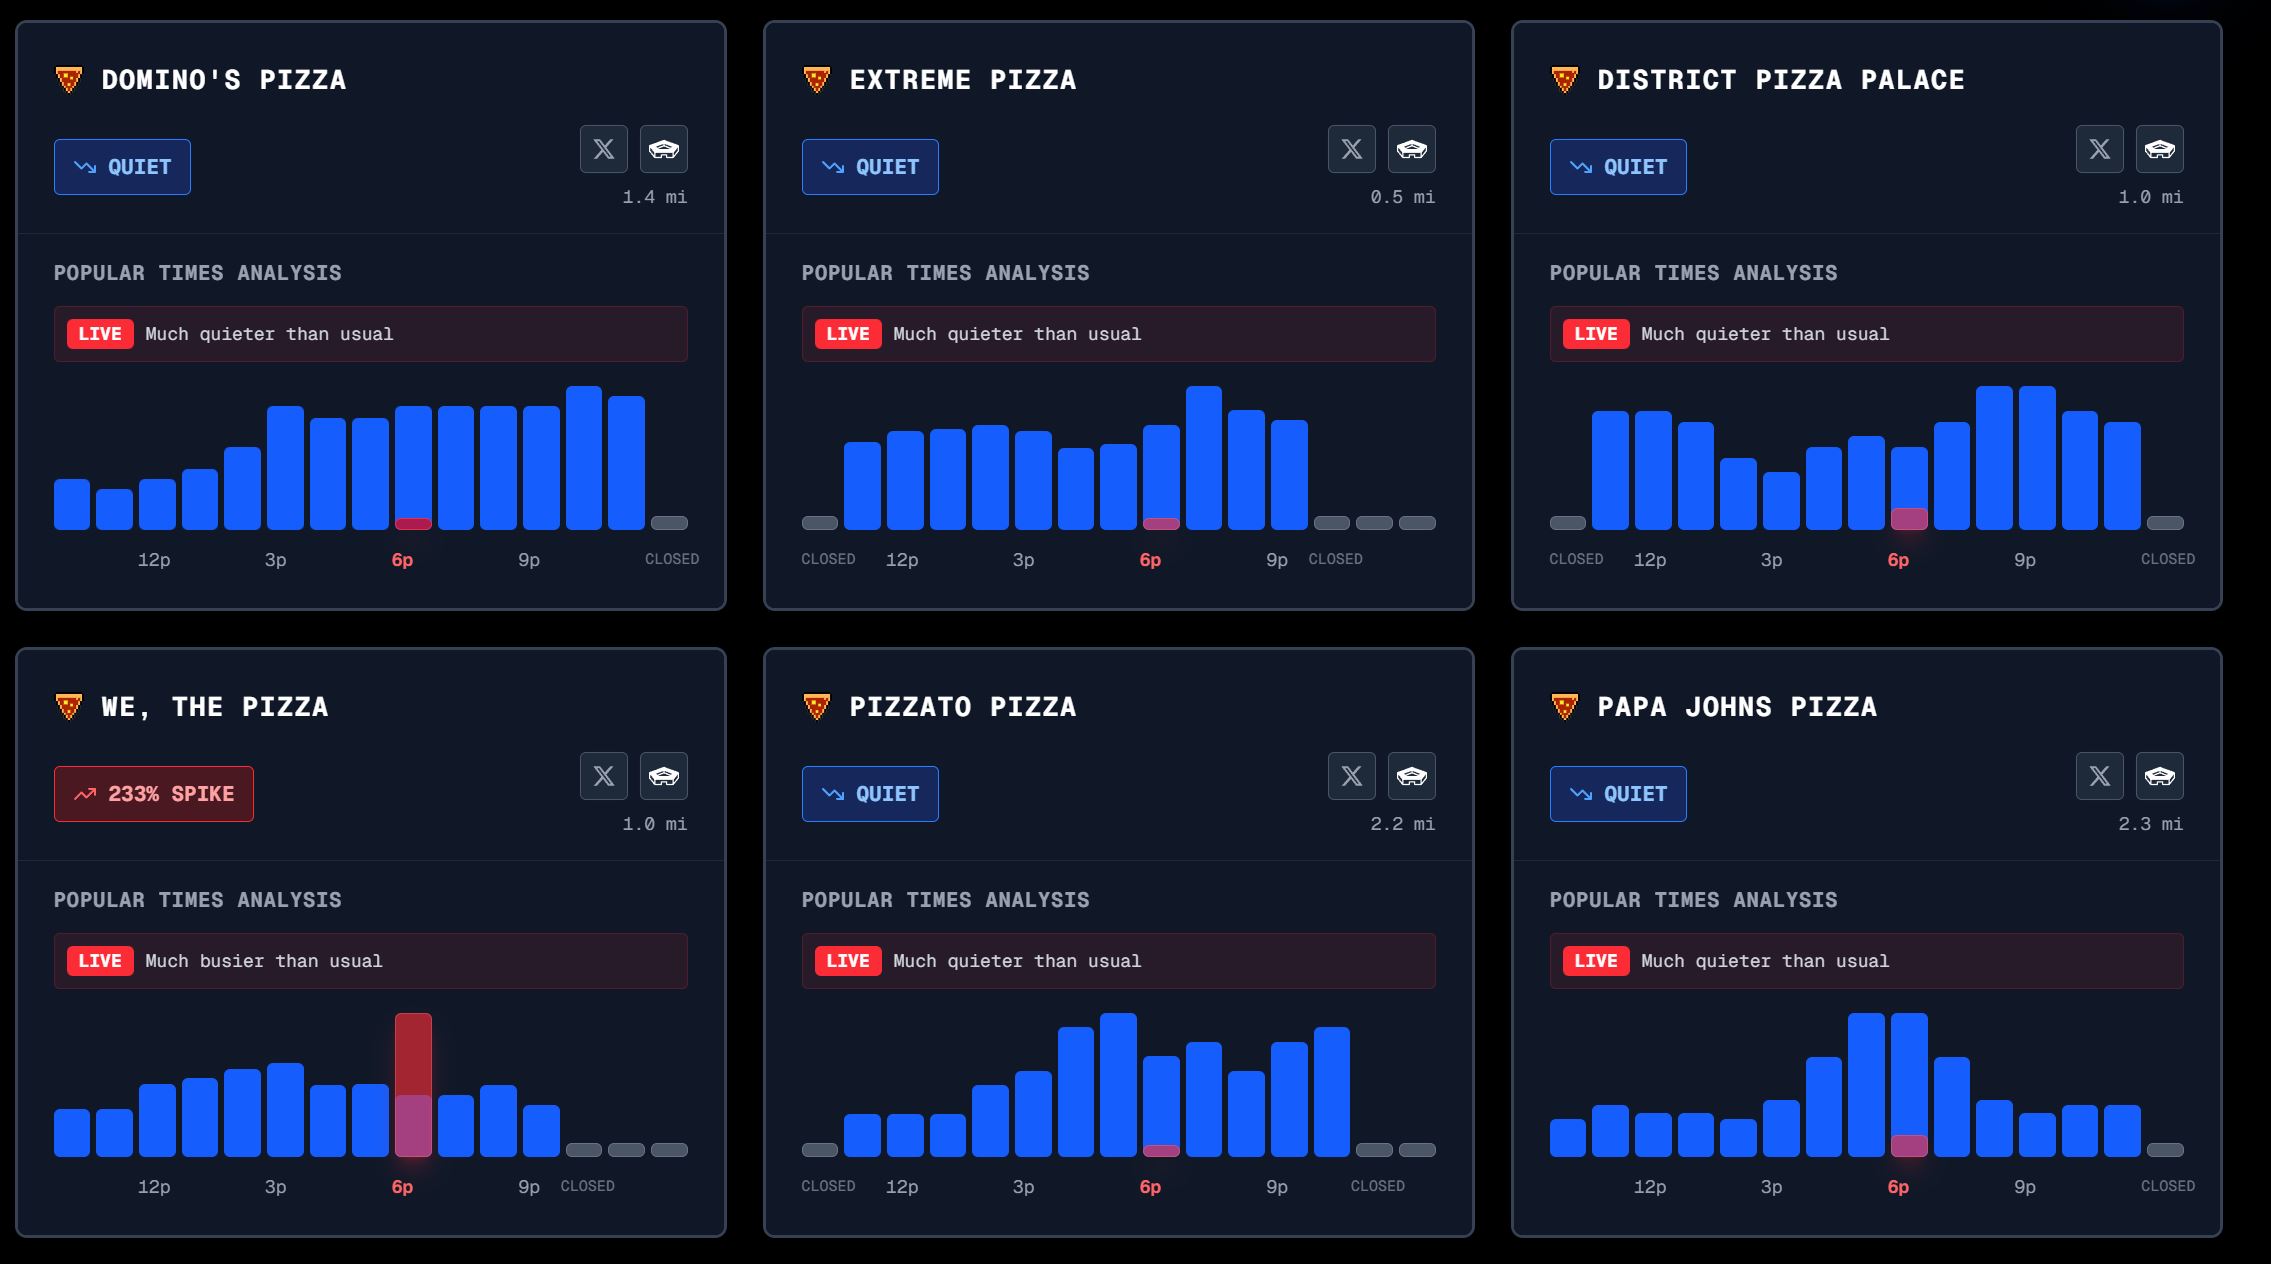This screenshot has height=1264, width=2271.
Task: Click the 9p label on District Pizza Palace chart
Action: (2024, 560)
